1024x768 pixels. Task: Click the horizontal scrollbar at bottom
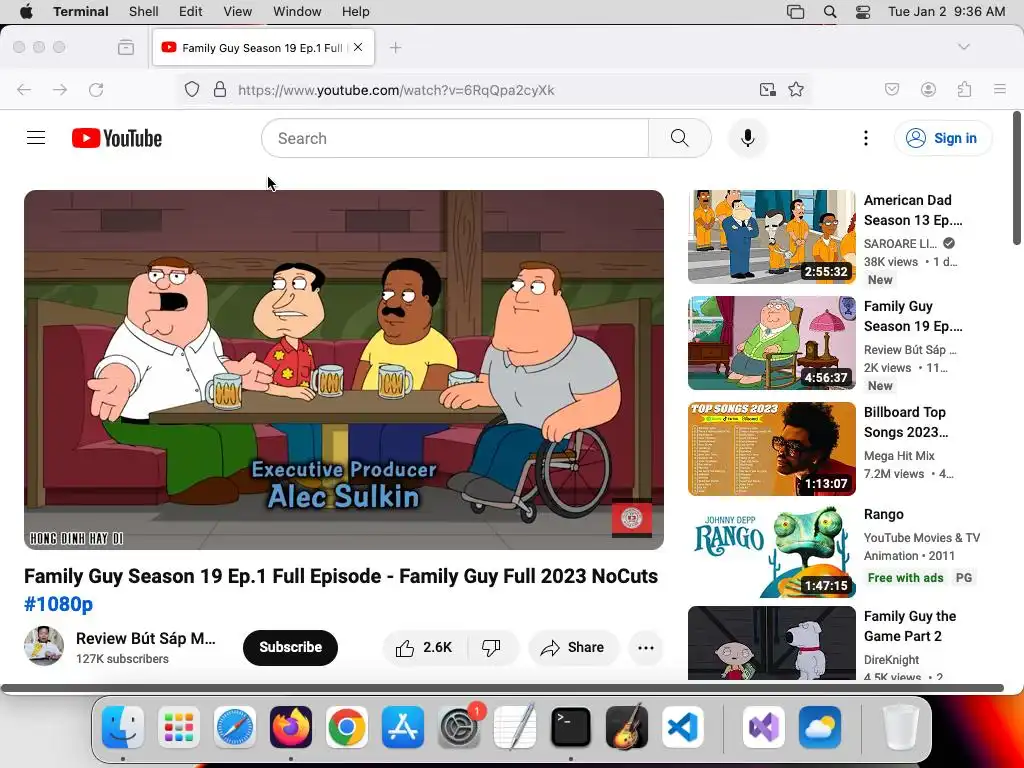[x=502, y=688]
